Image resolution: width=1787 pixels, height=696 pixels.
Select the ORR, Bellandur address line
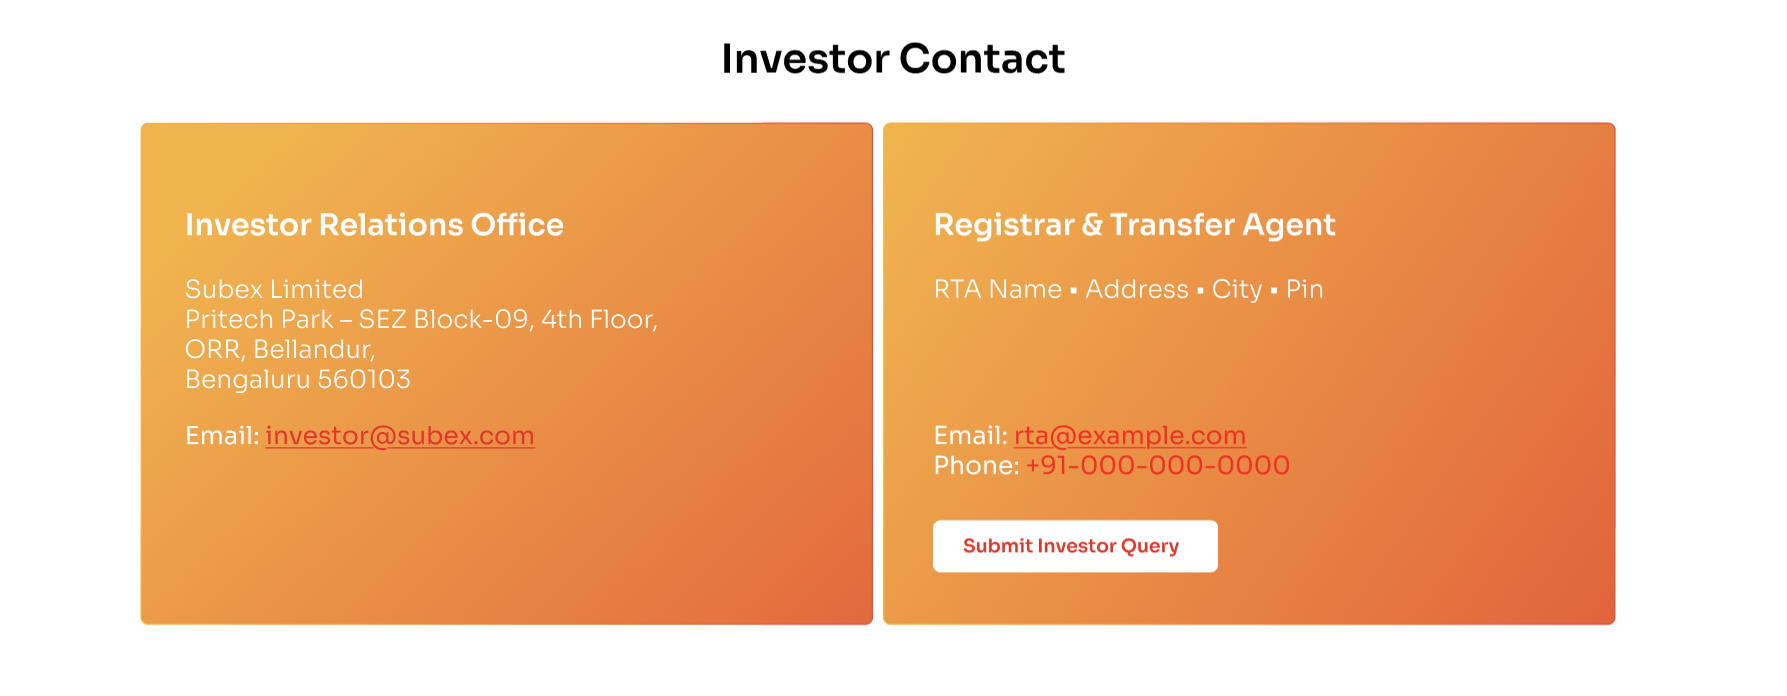(x=280, y=350)
